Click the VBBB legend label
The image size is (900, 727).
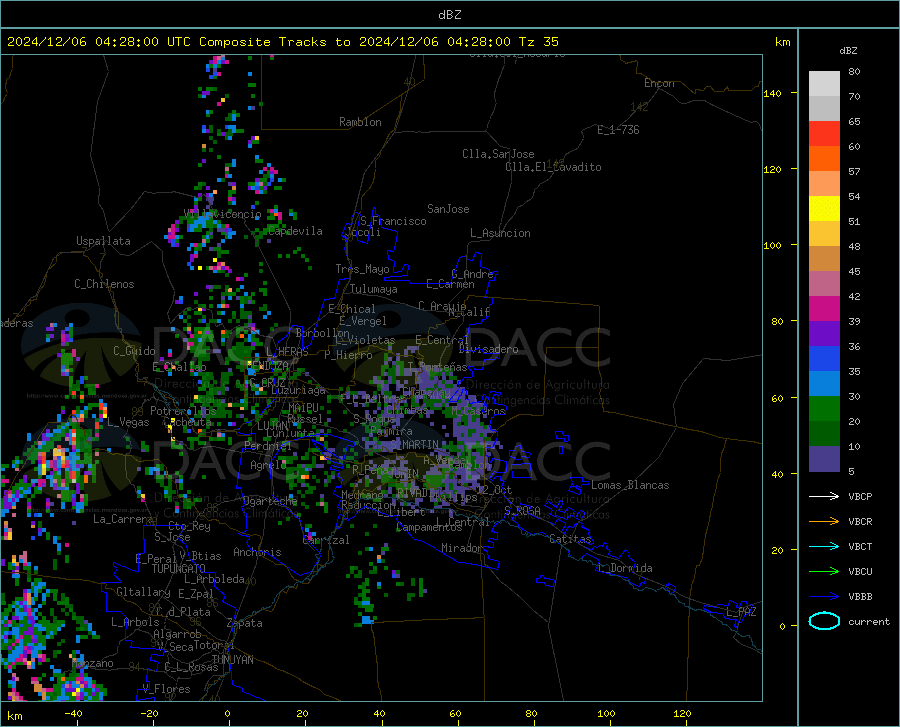[860, 597]
